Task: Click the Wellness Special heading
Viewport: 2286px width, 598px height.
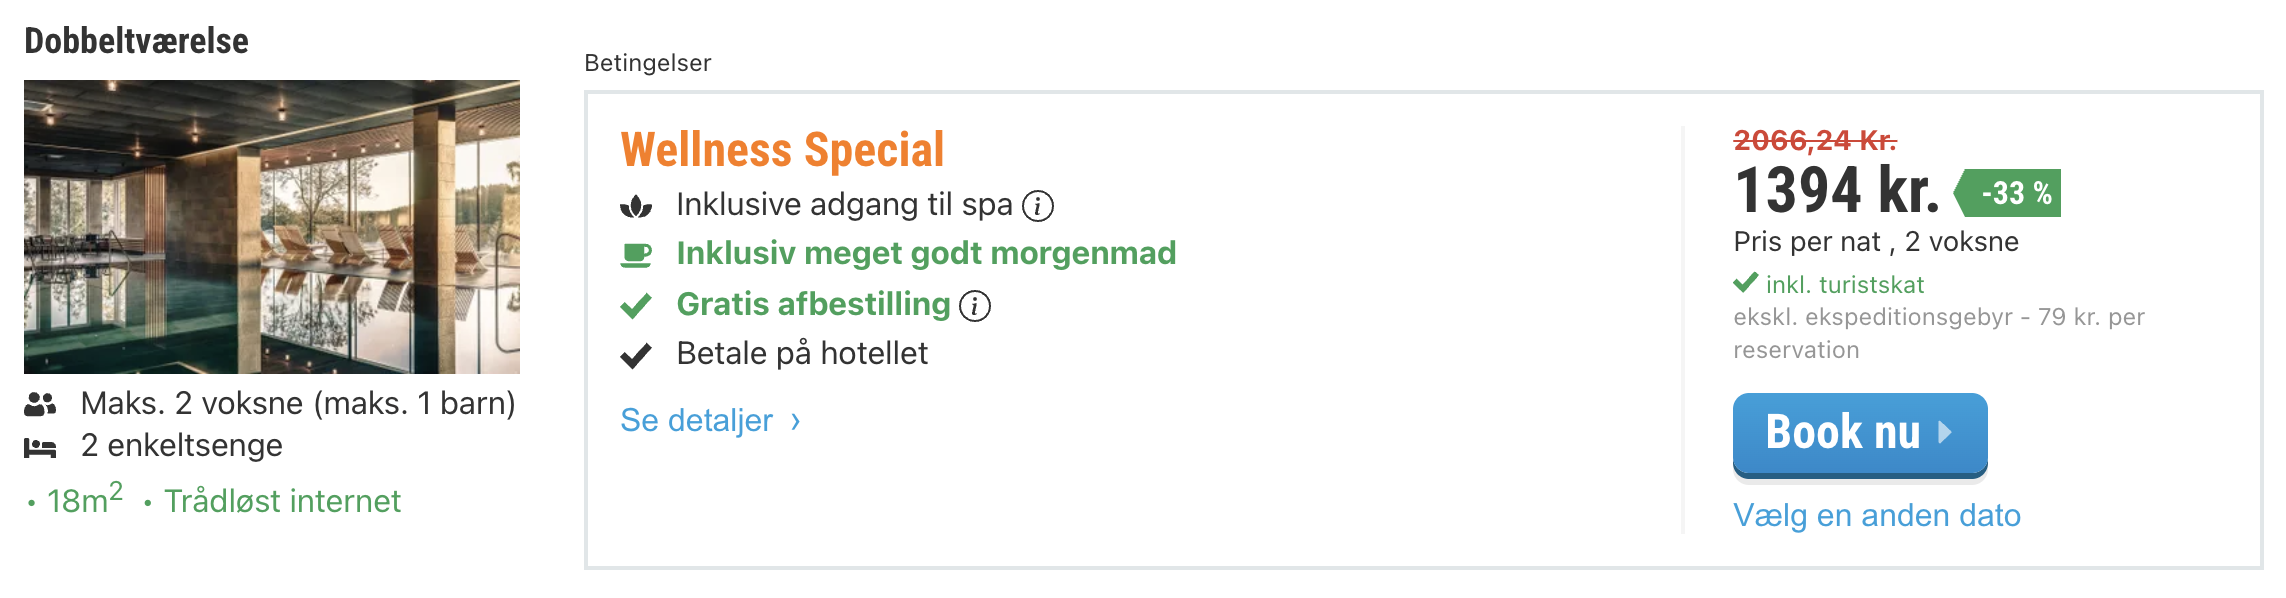Action: (x=782, y=150)
